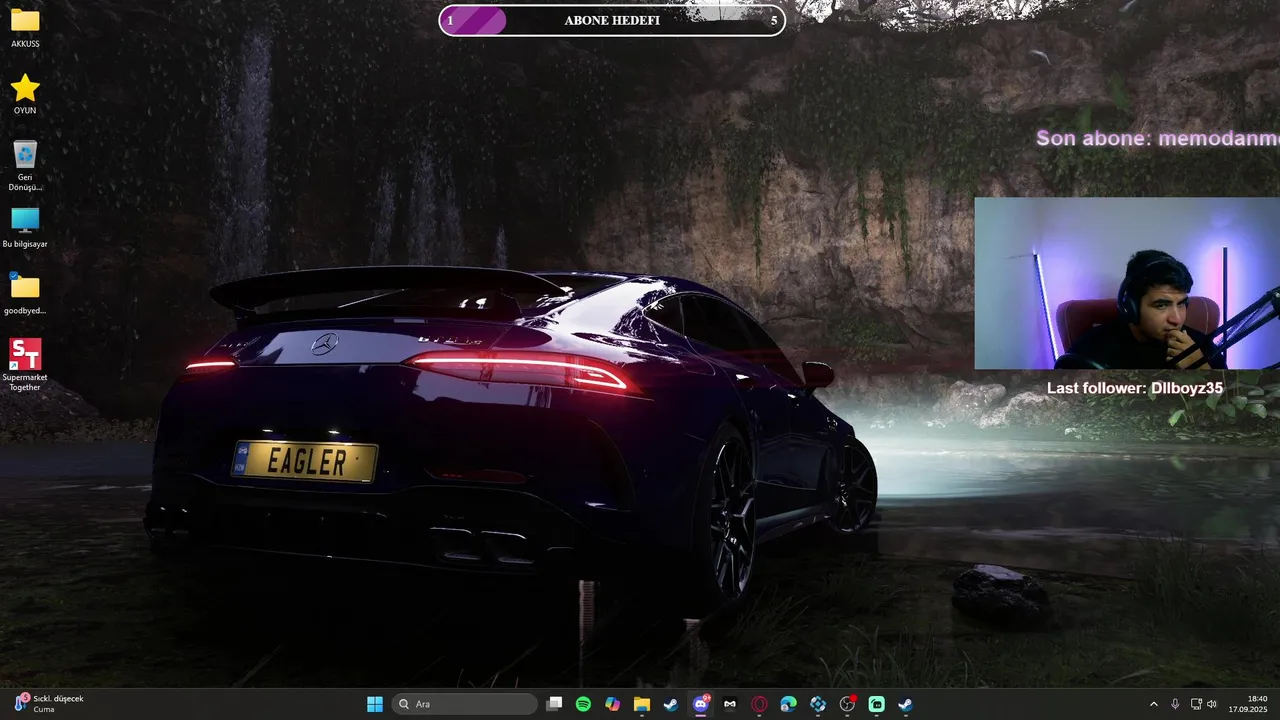Click the ABONE HEDEFI progress bar

click(x=612, y=20)
